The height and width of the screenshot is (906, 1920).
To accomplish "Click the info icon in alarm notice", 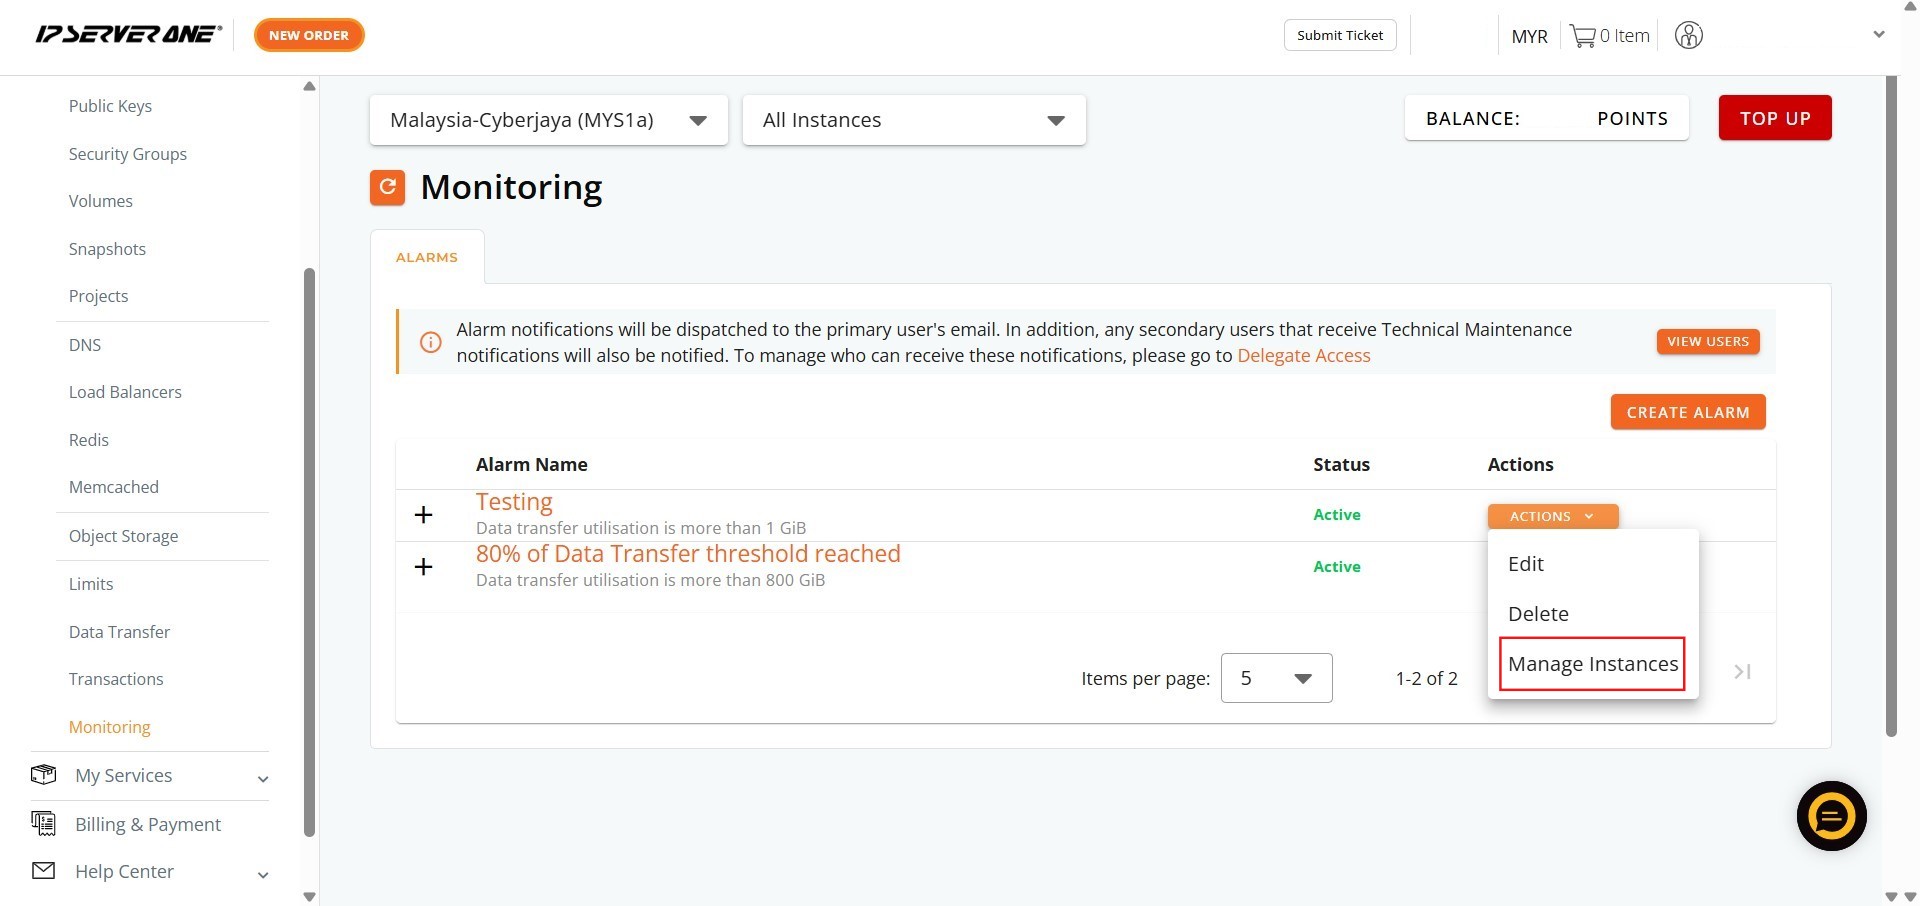I will [x=430, y=342].
